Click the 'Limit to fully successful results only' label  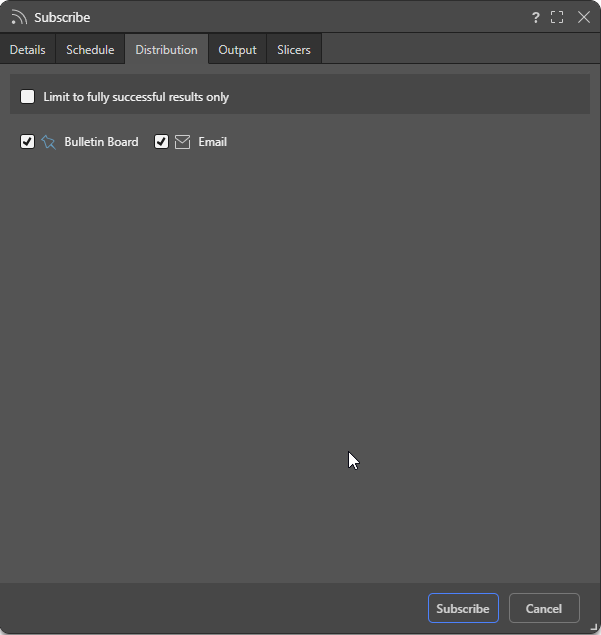136,97
